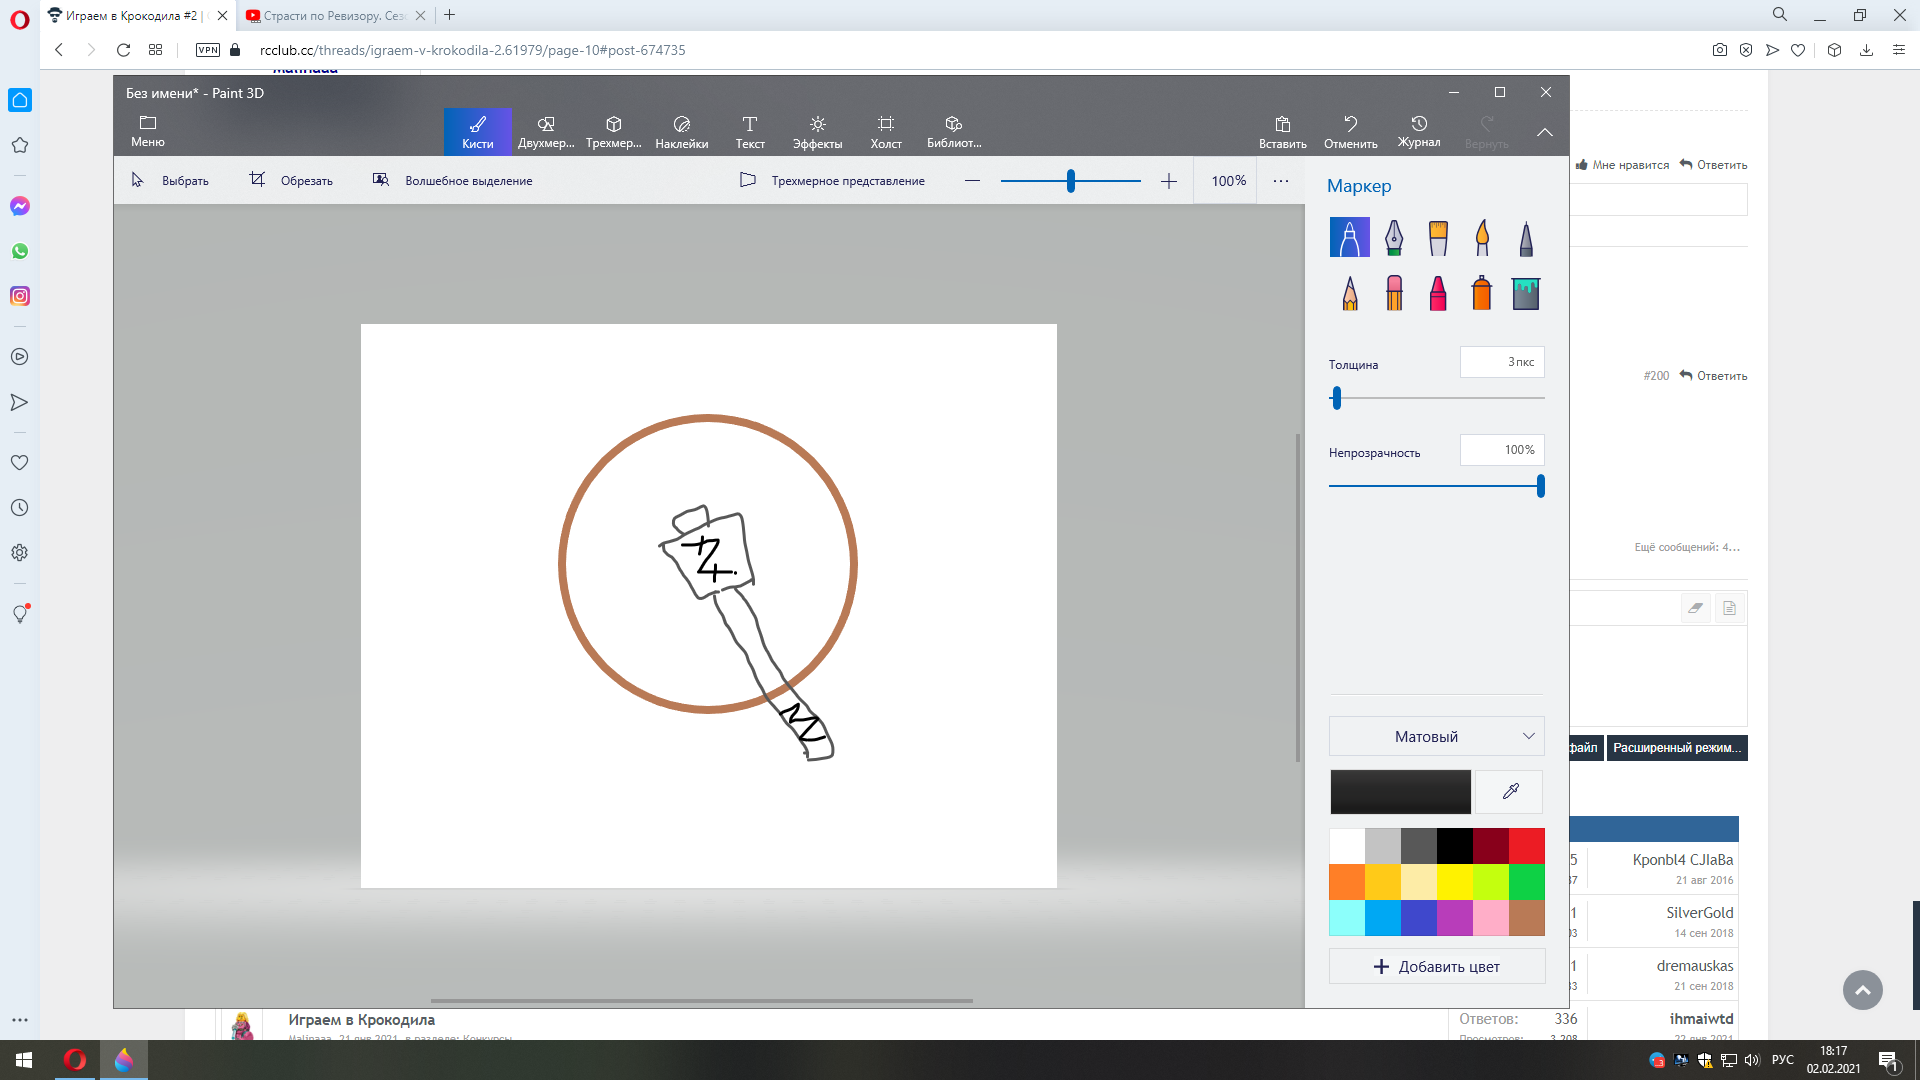The height and width of the screenshot is (1080, 1920).
Task: Open Opera sidebar settings gear
Action: 20,553
